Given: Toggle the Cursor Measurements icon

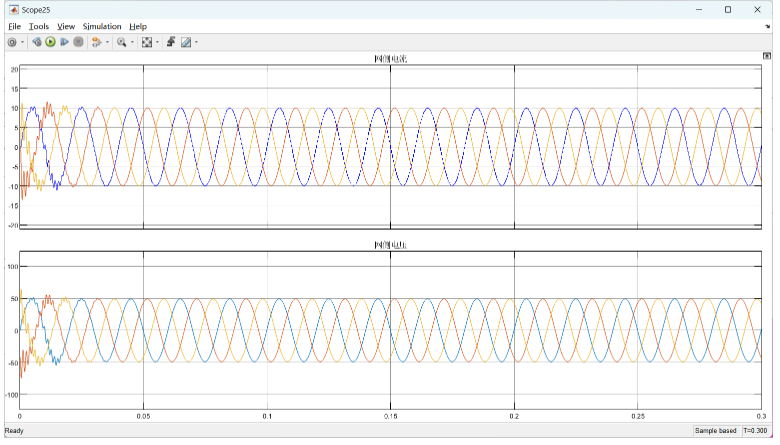Looking at the screenshot, I should (x=185, y=43).
